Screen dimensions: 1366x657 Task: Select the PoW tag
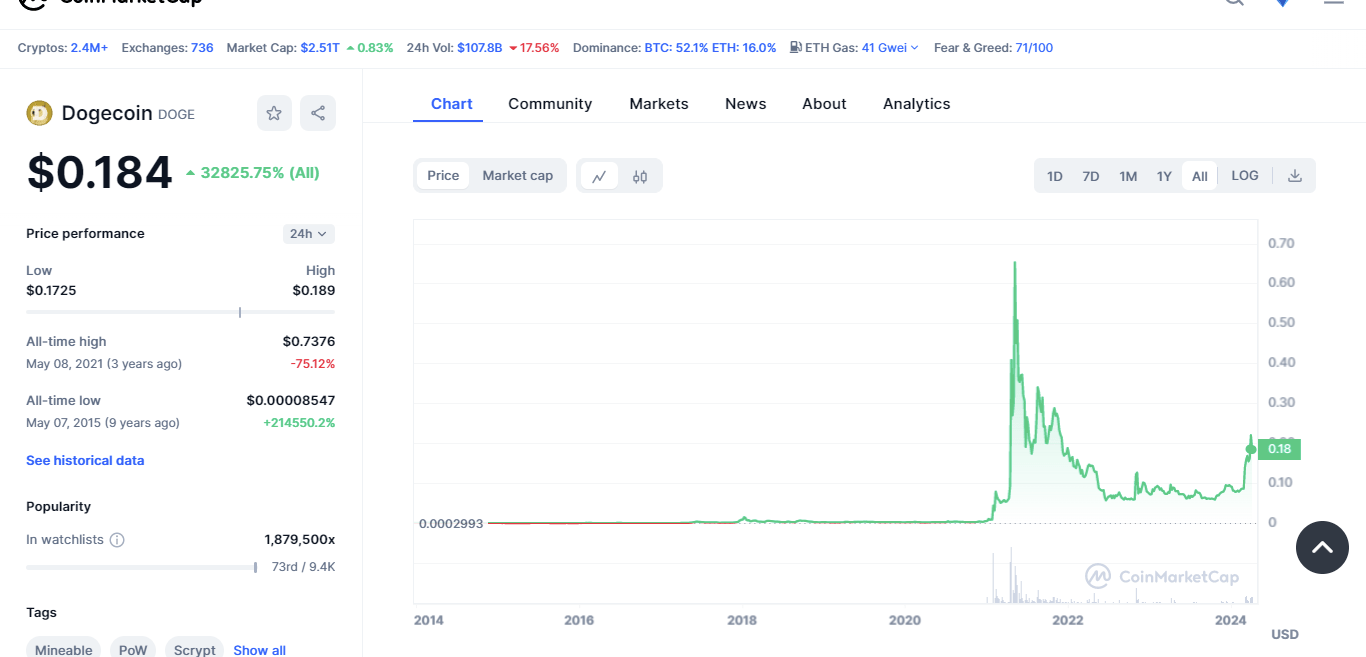click(133, 650)
